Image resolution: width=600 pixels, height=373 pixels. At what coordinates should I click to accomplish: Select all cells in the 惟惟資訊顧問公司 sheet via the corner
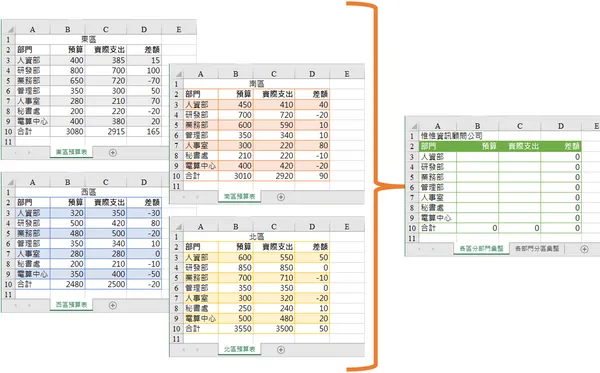click(x=414, y=126)
